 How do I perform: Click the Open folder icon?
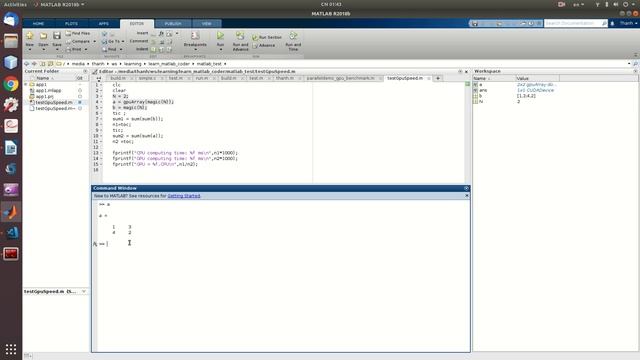[43, 36]
